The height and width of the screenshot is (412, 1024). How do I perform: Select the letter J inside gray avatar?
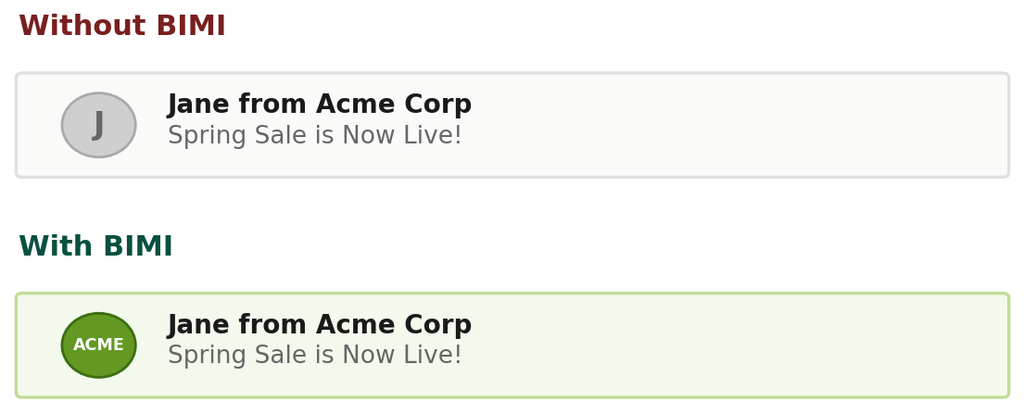(98, 125)
